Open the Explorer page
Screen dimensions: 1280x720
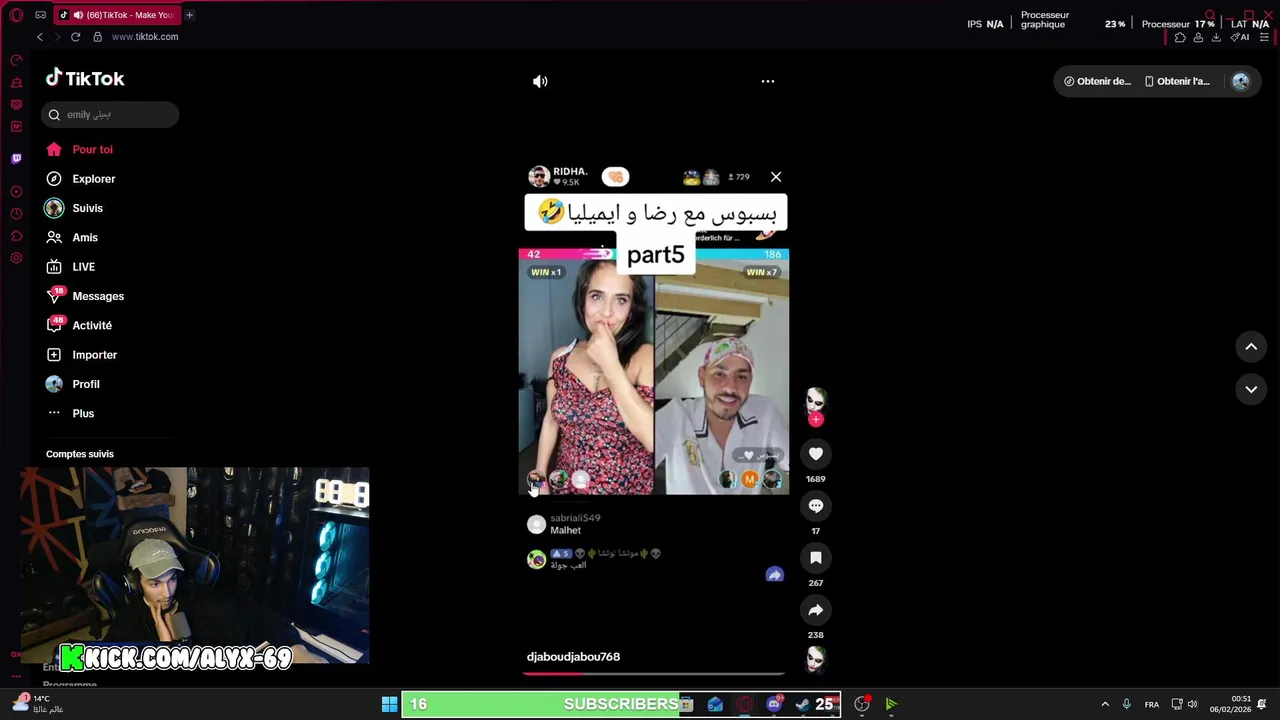click(81, 179)
